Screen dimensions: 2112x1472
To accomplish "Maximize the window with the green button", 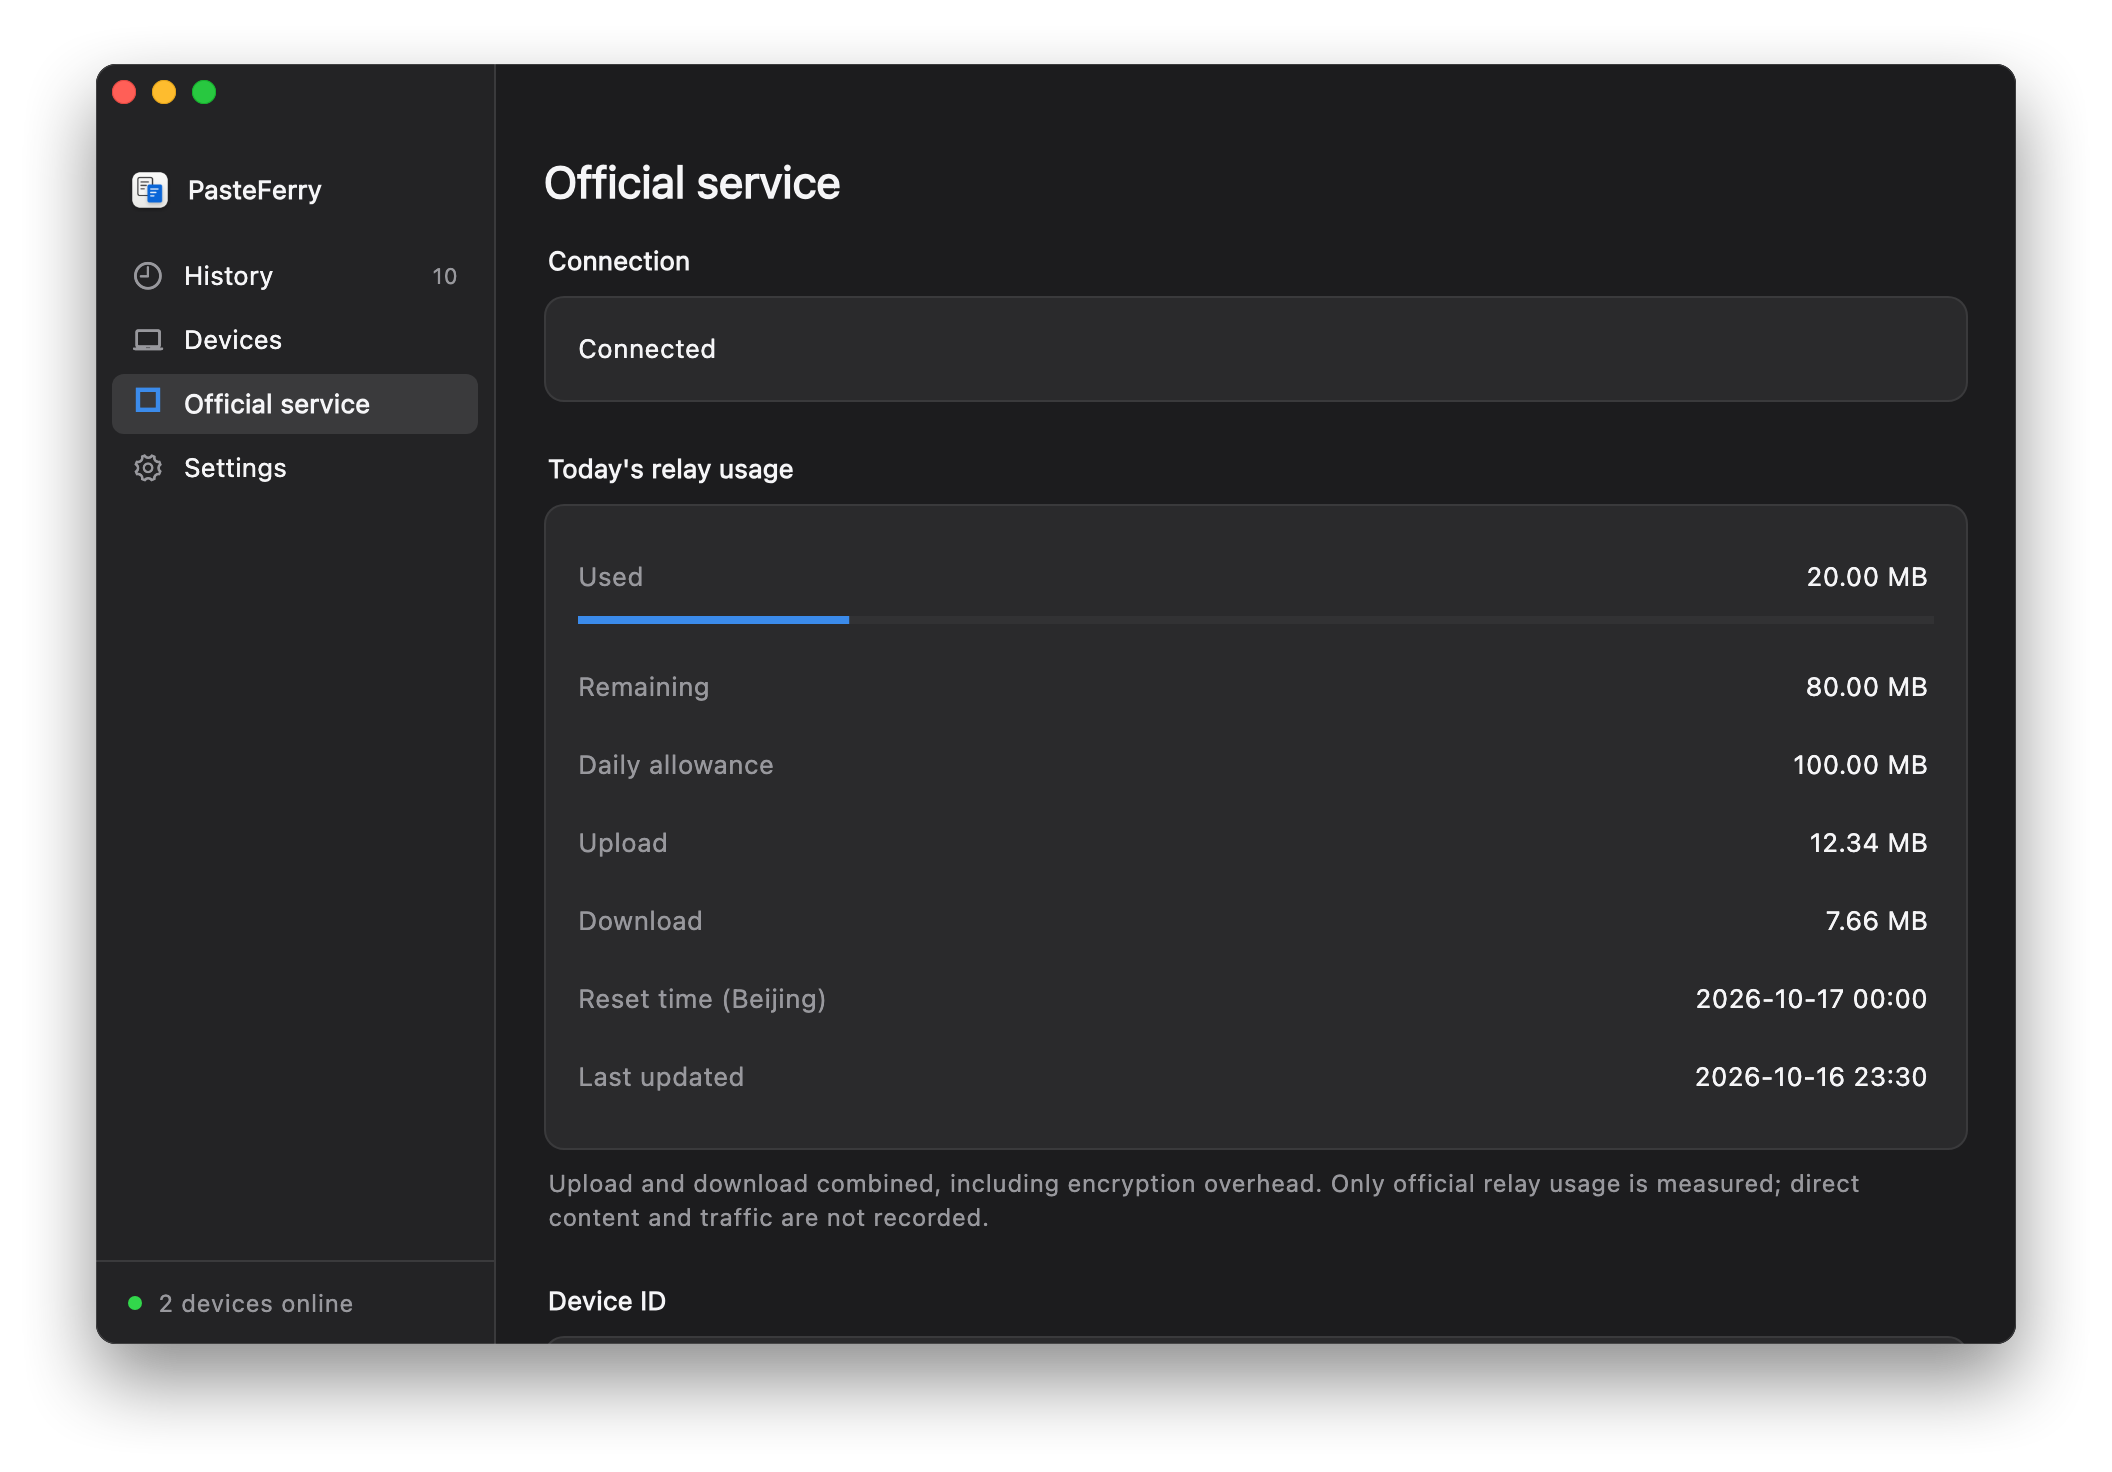I will [x=204, y=92].
